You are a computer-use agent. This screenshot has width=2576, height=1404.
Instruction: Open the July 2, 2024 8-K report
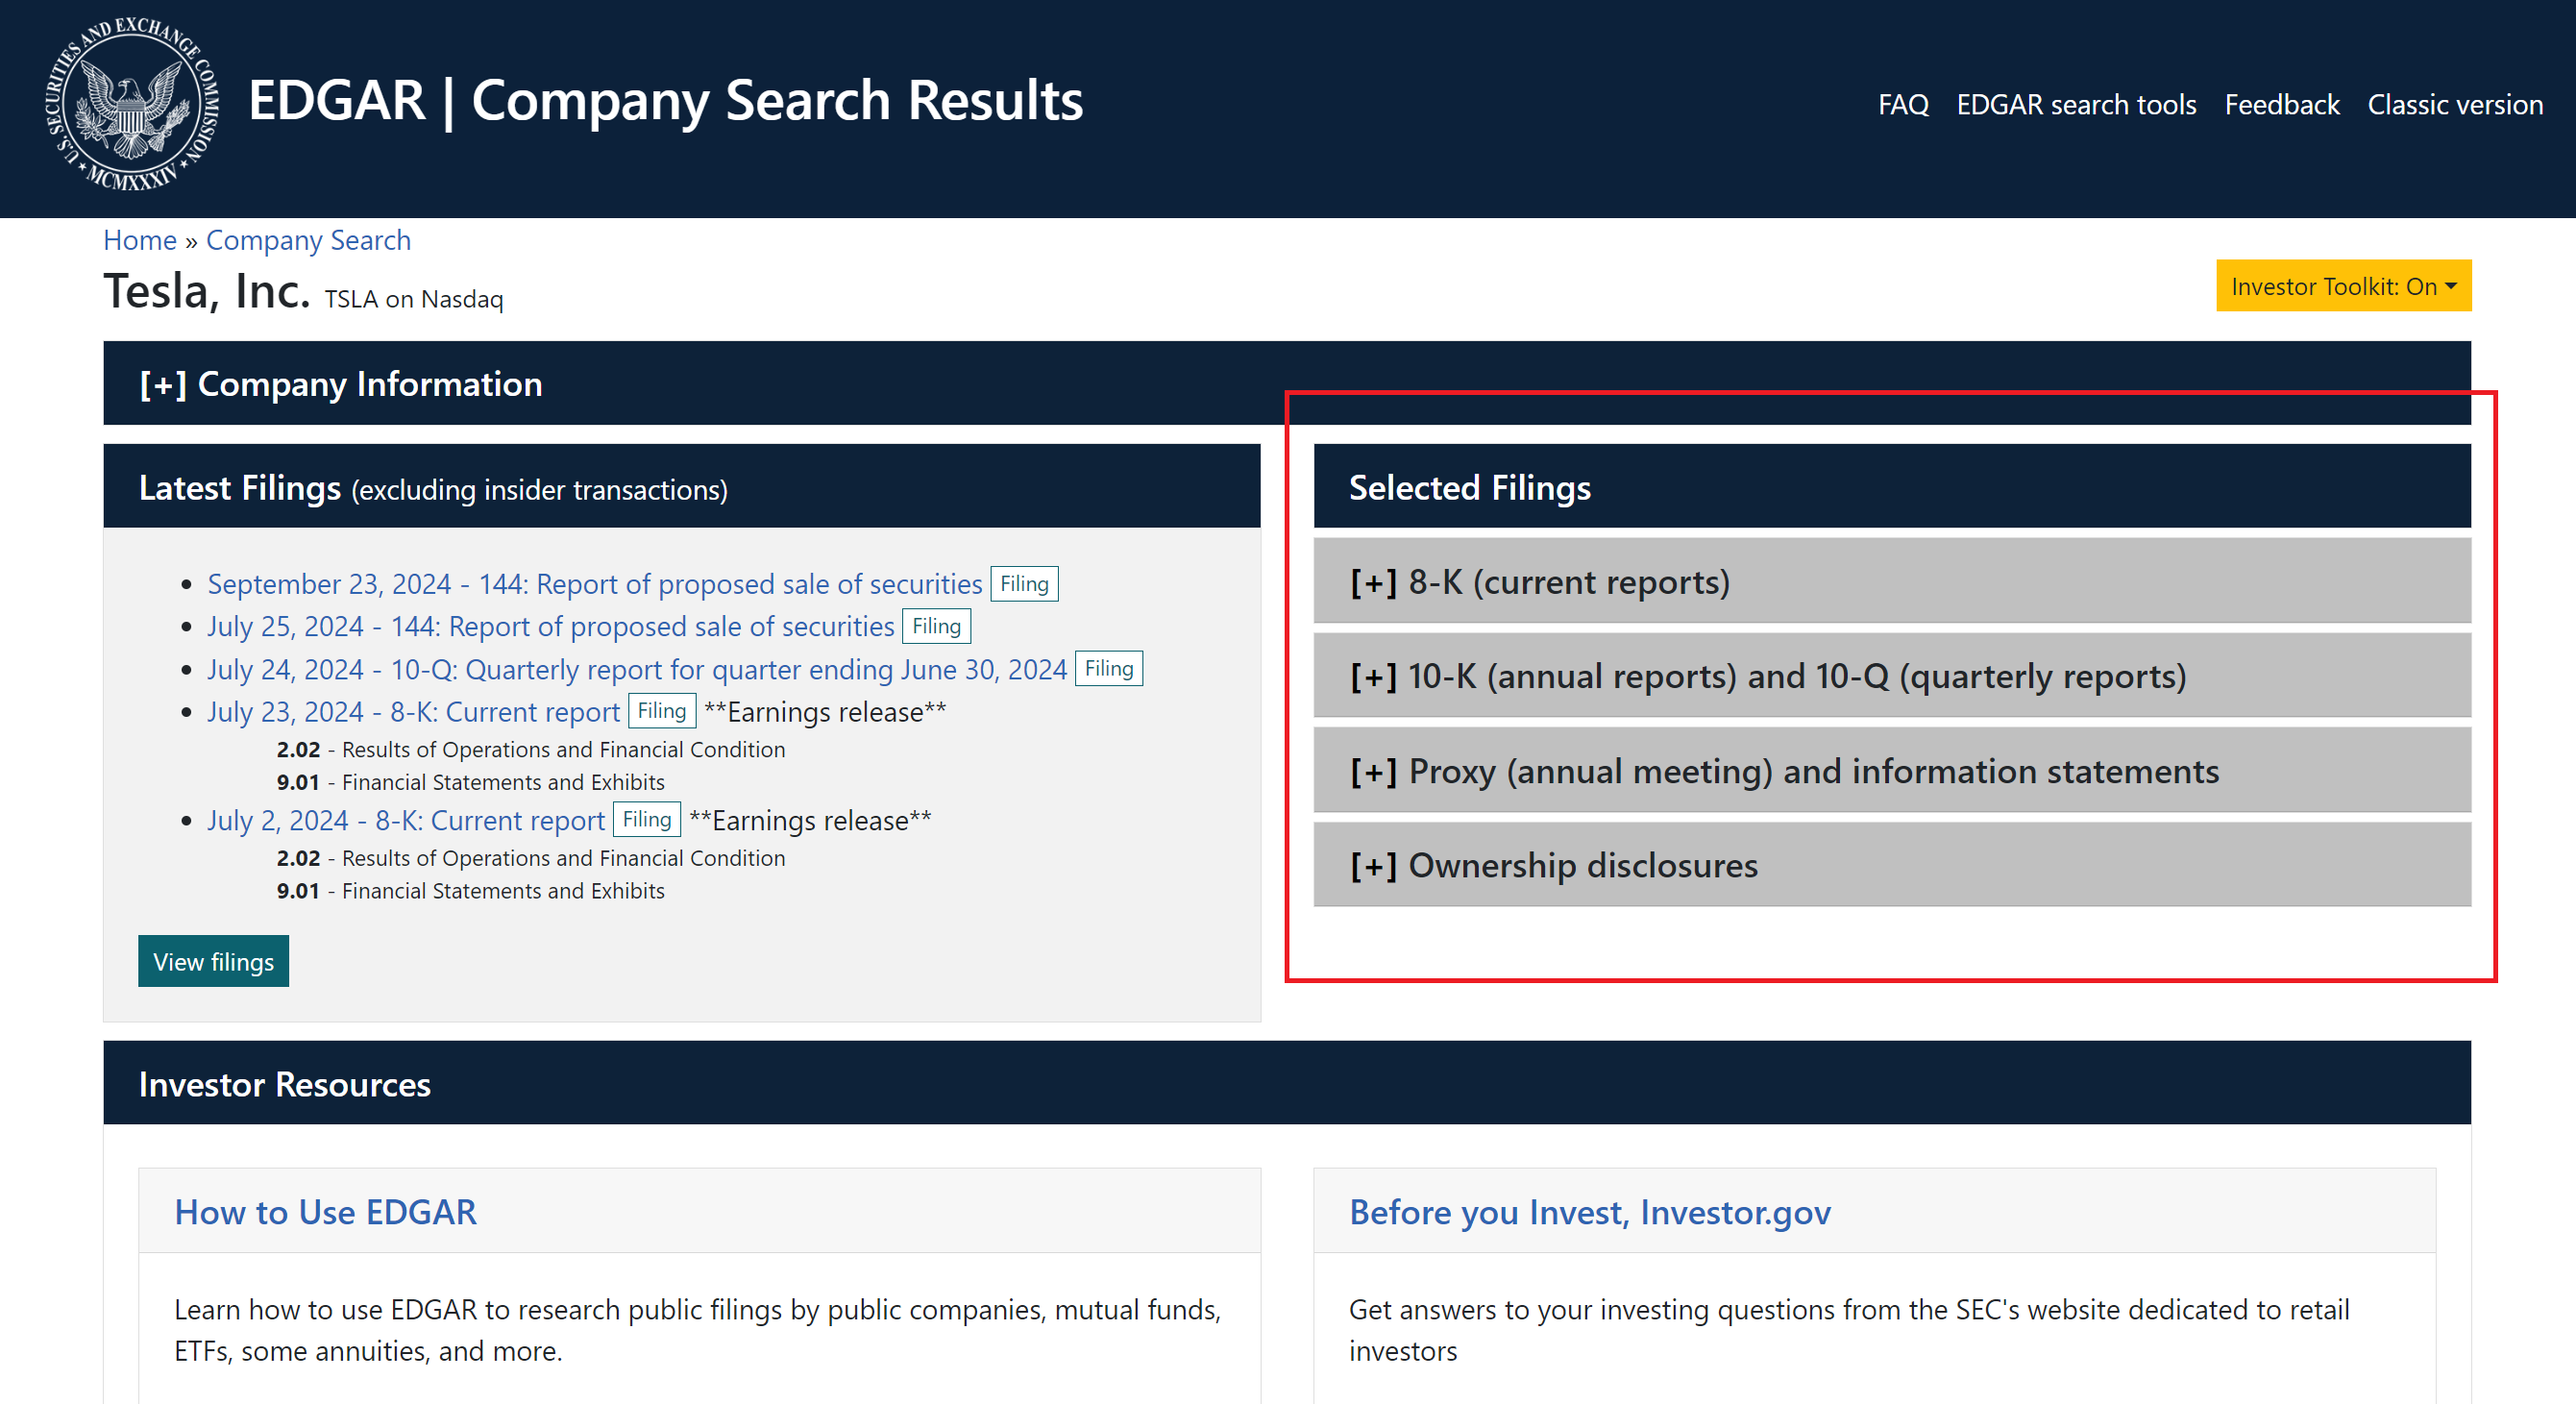pos(405,820)
